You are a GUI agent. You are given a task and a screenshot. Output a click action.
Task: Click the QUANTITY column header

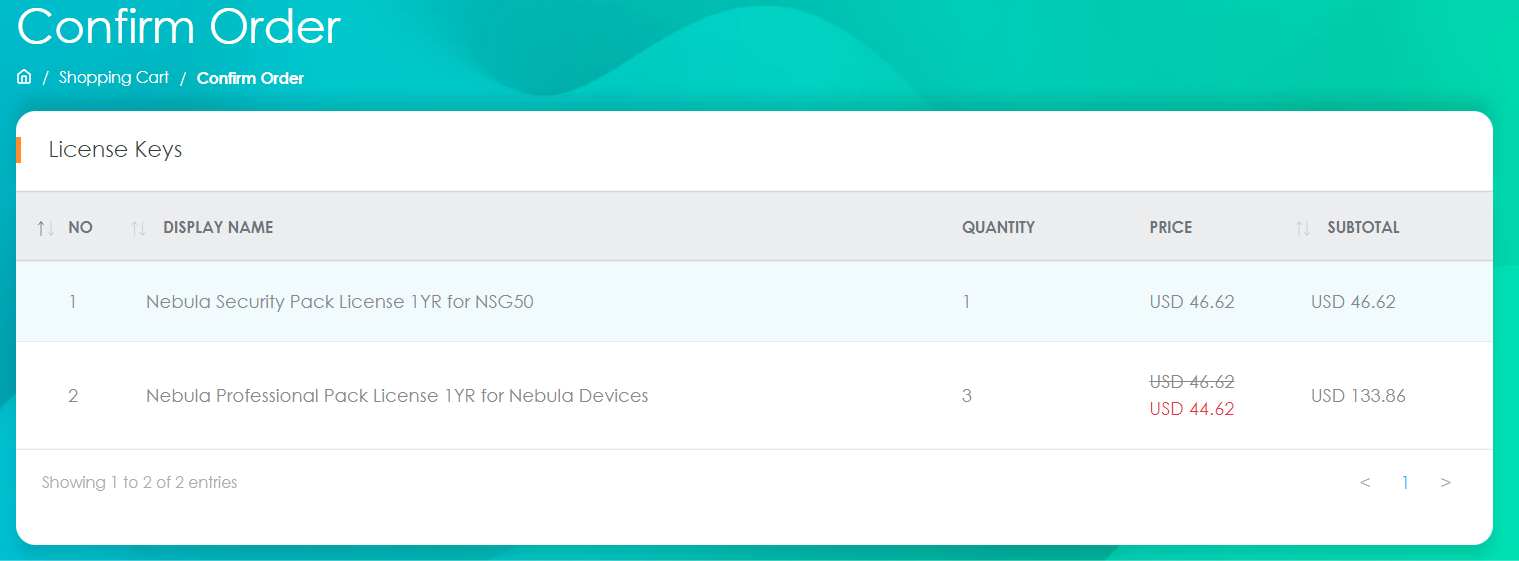(x=998, y=227)
